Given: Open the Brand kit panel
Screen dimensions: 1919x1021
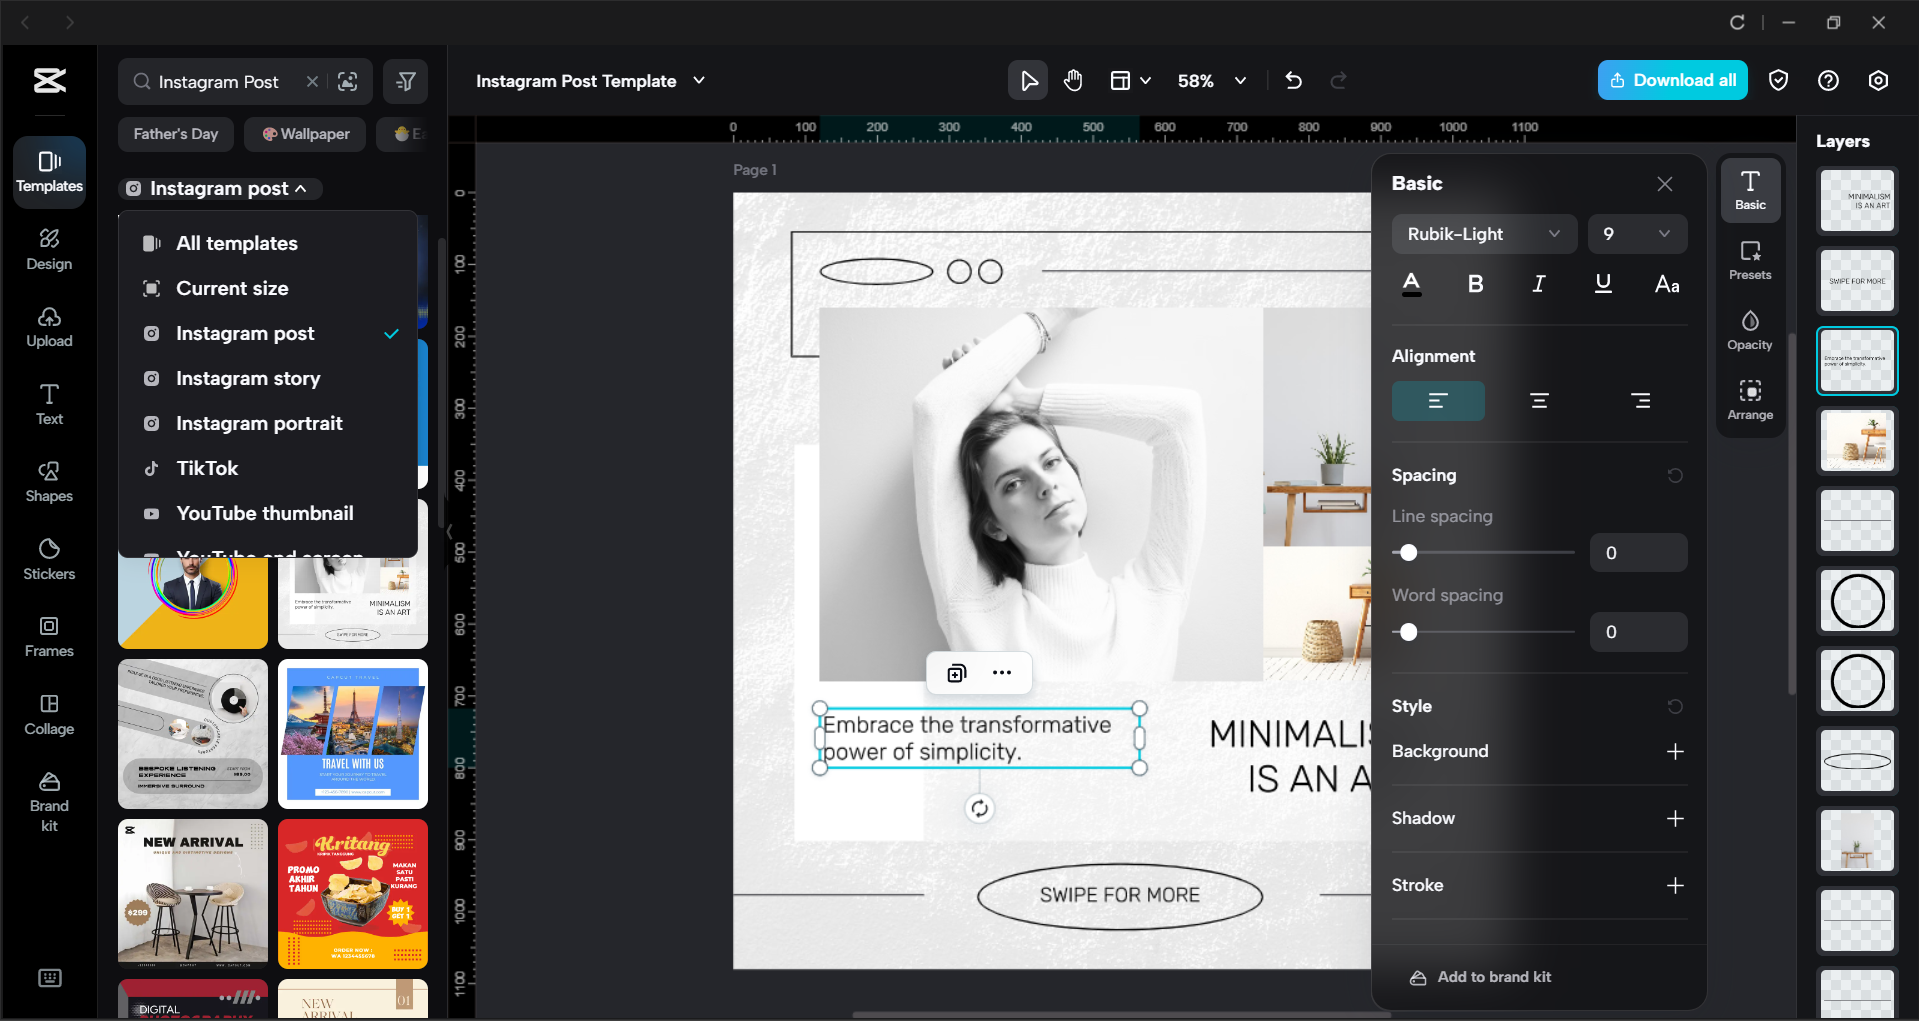Looking at the screenshot, I should coord(48,797).
